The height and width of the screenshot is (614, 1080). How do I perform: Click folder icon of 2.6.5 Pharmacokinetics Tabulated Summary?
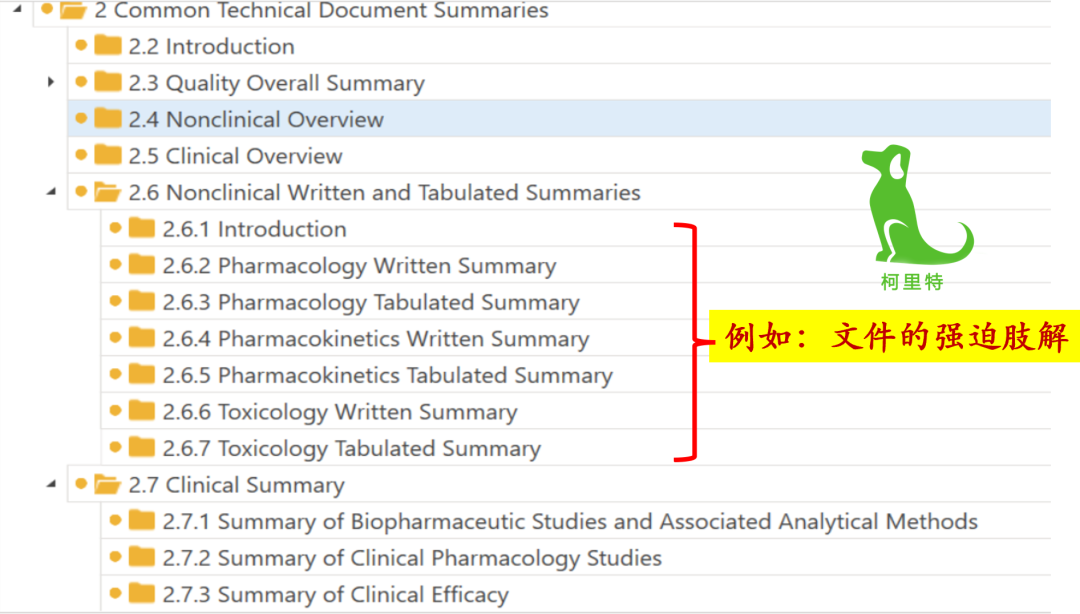142,375
